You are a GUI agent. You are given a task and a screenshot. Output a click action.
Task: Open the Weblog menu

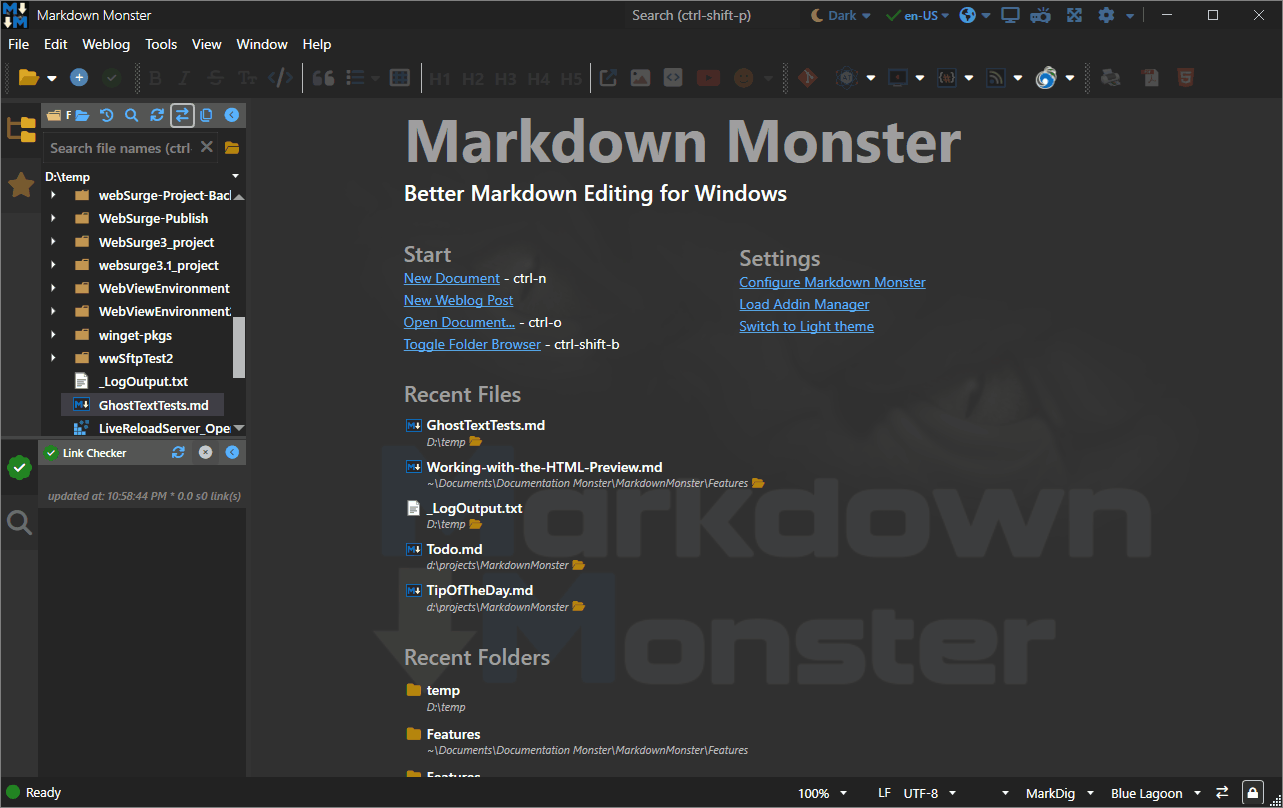point(106,44)
